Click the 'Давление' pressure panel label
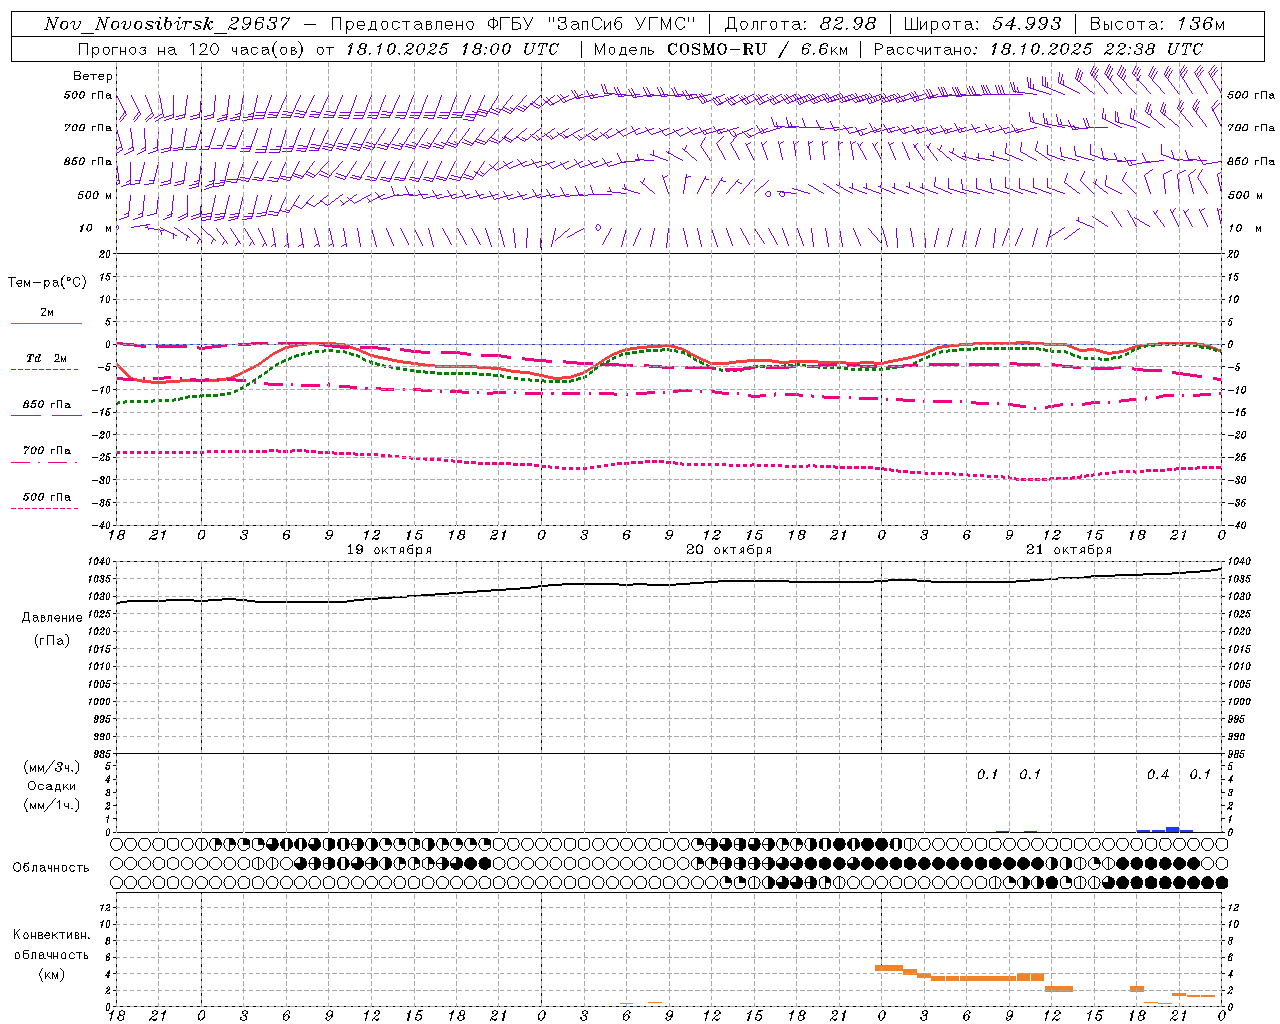The image size is (1280, 1024). pyautogui.click(x=52, y=618)
